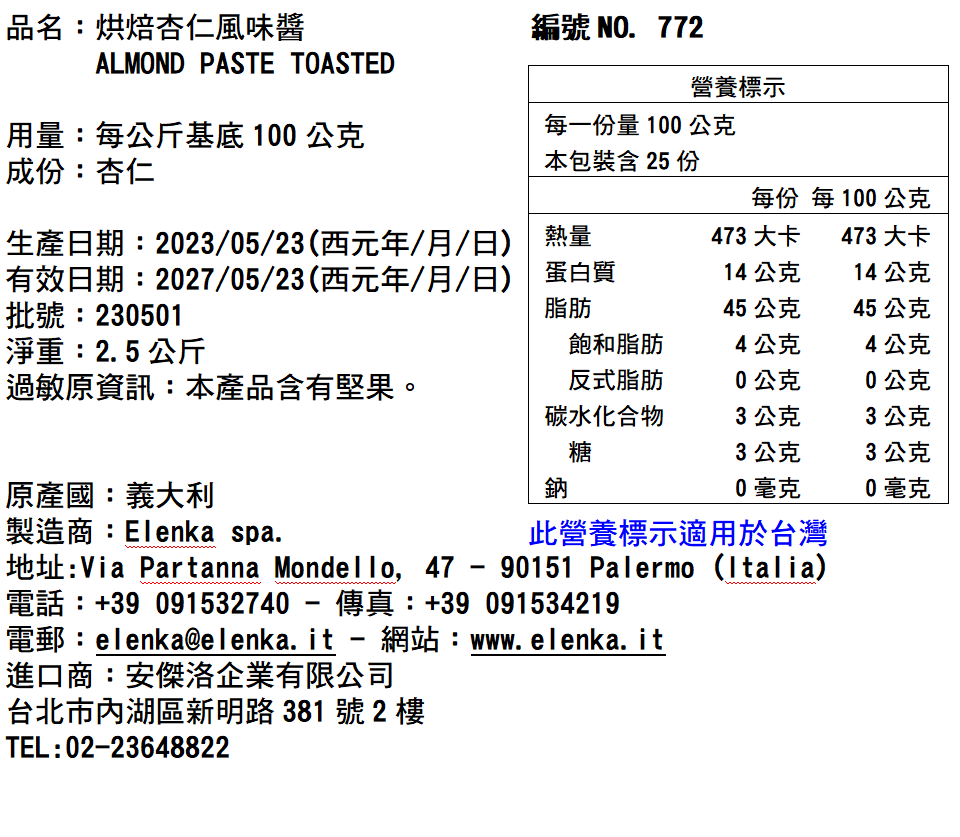Click '0 毫克' in the 每份 column
The width and height of the screenshot is (960, 837).
tap(767, 489)
